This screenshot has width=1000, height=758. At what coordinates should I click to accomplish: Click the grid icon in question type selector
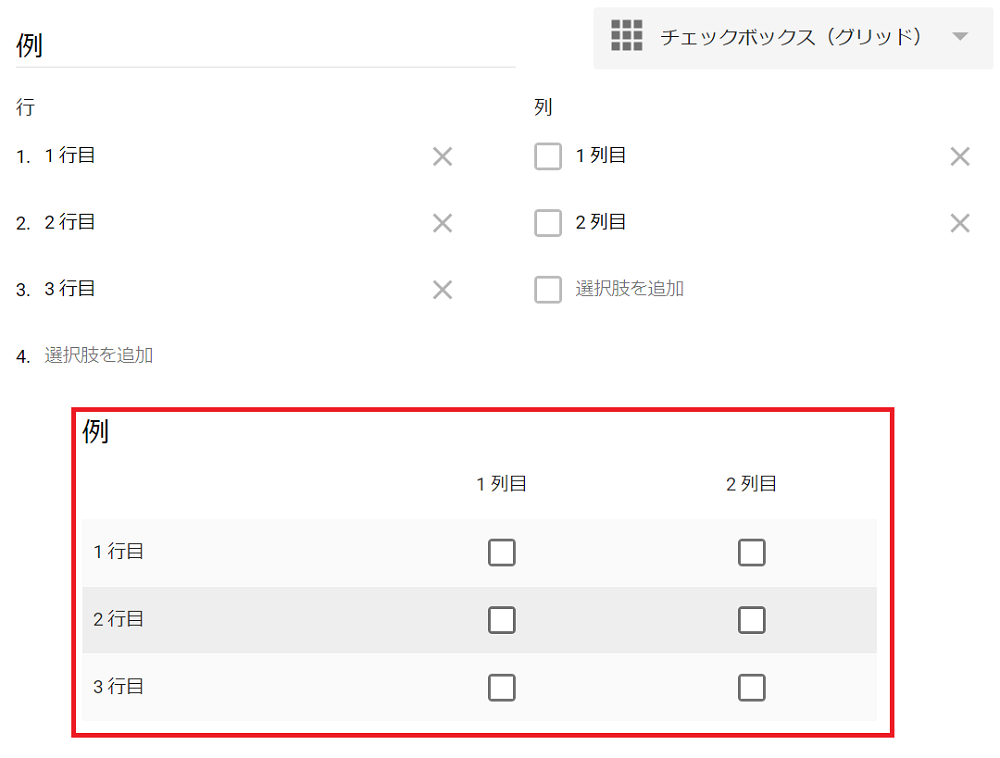pyautogui.click(x=626, y=36)
